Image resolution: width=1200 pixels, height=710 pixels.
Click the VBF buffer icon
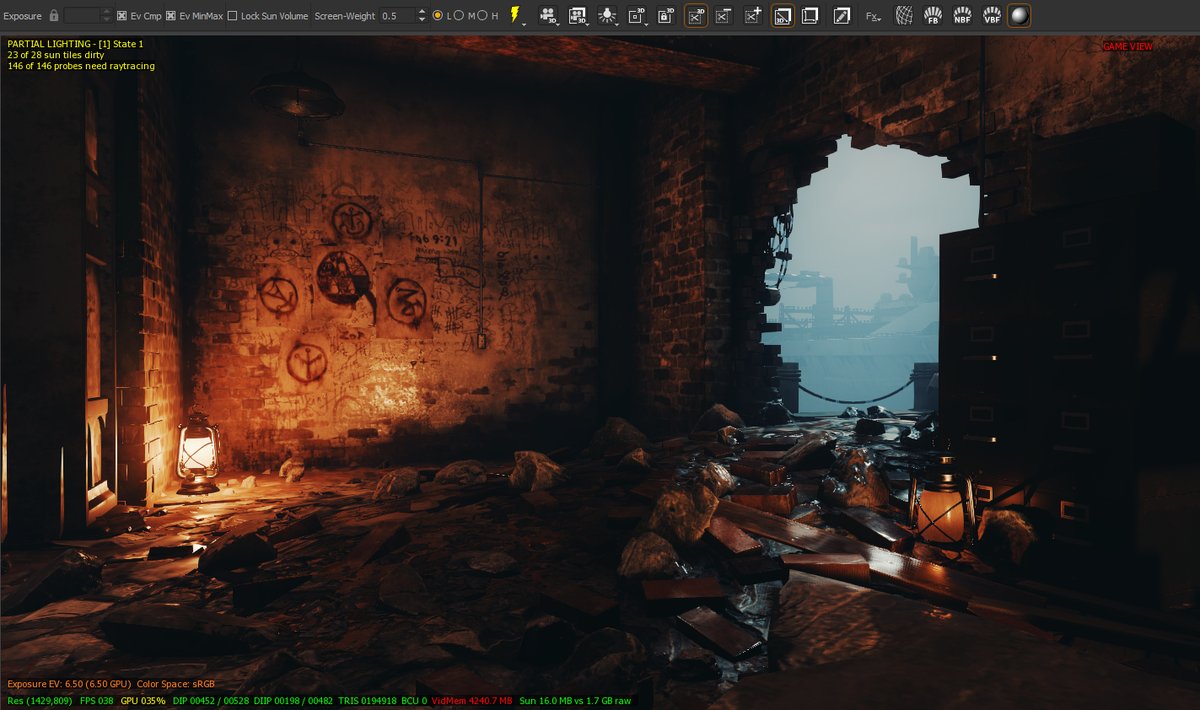pos(992,15)
